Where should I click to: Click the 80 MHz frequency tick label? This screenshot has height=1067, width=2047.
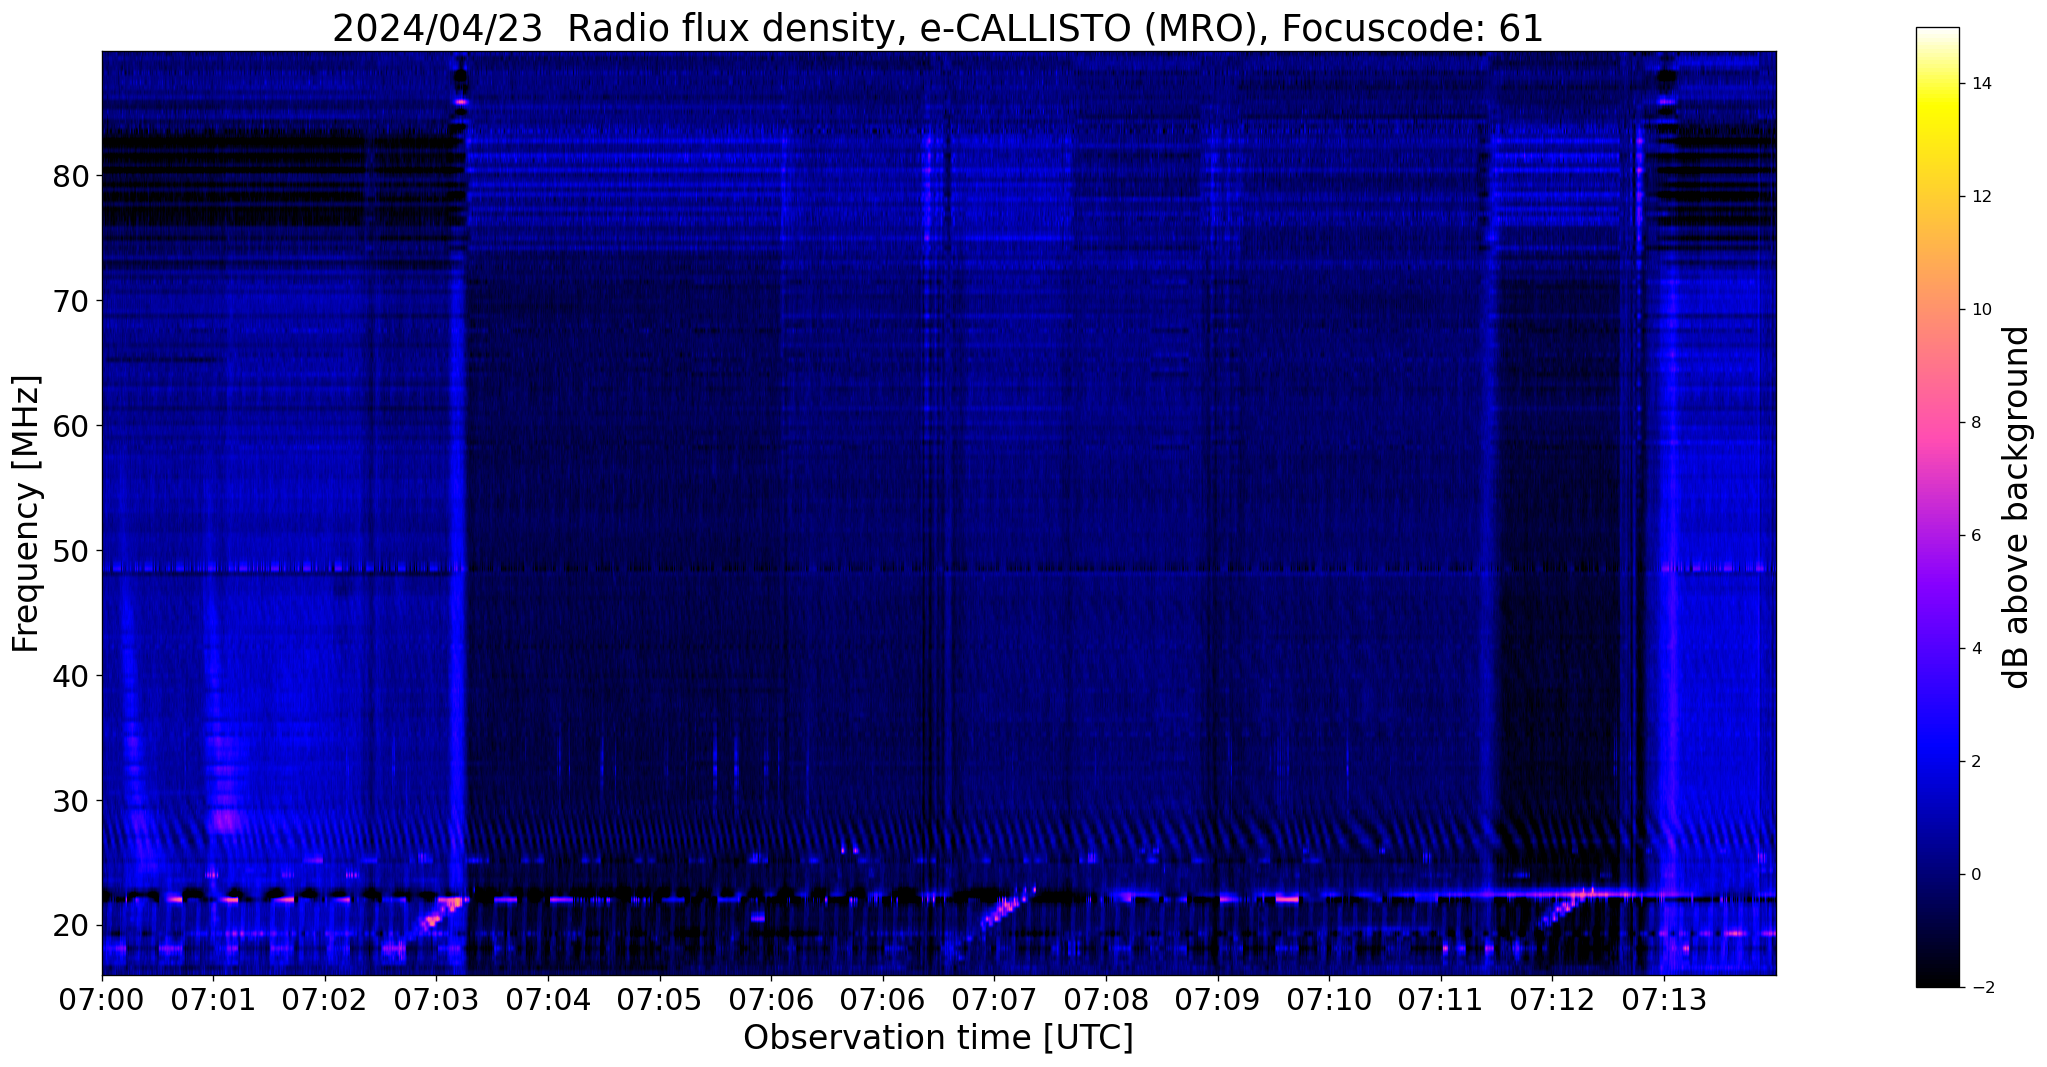71,177
